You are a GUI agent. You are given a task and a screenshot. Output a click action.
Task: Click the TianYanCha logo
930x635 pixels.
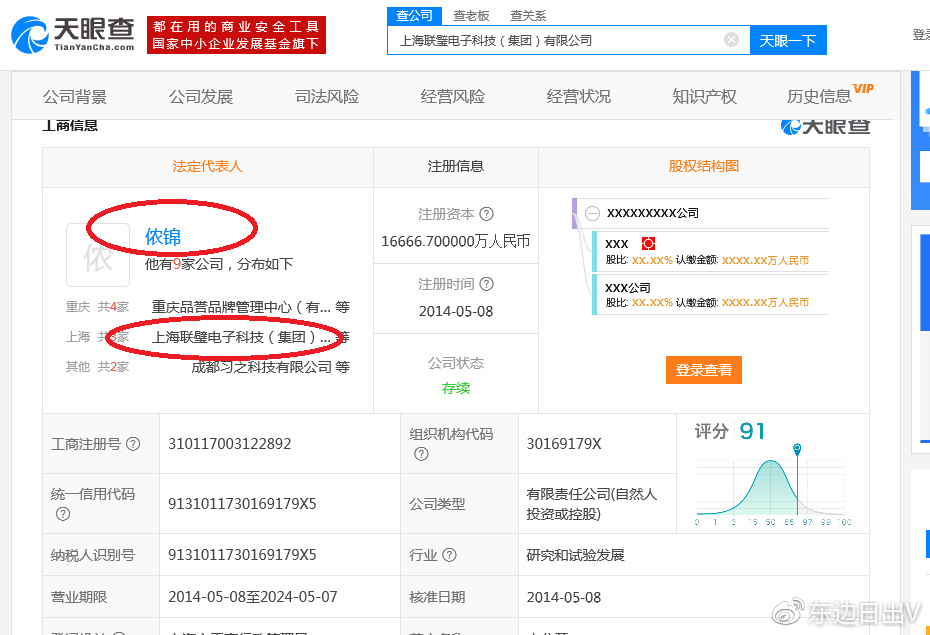(73, 35)
